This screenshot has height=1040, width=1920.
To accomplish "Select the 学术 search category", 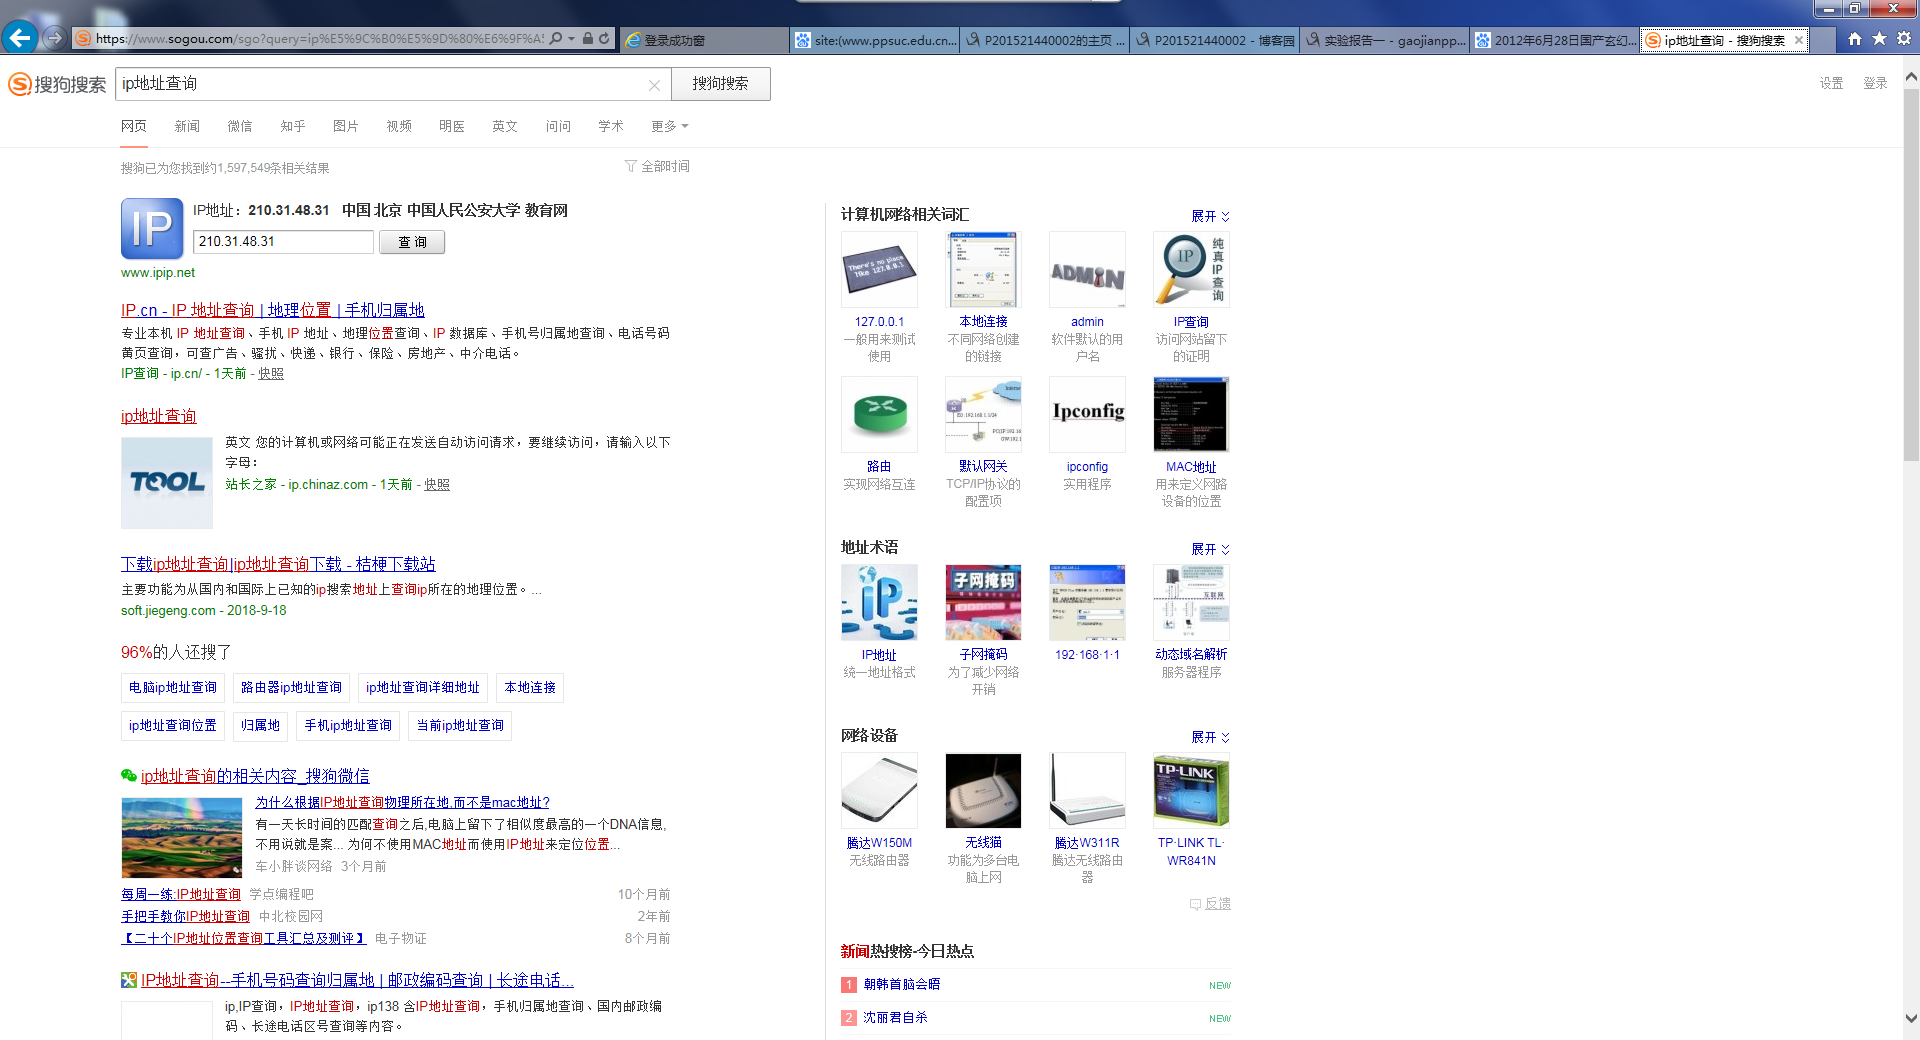I will (x=611, y=126).
